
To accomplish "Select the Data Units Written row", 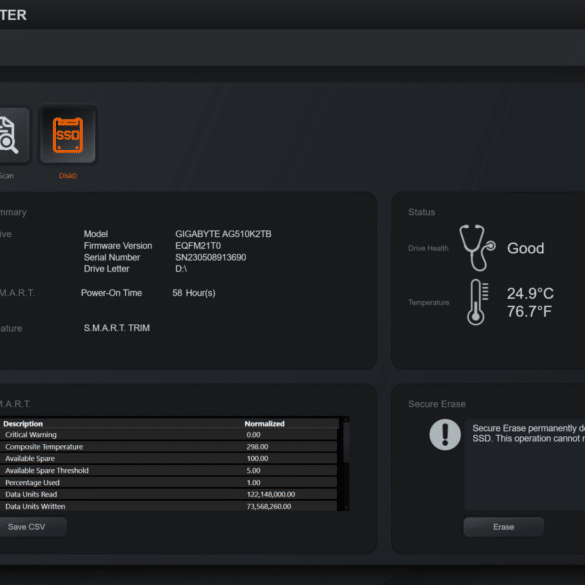I will [169, 506].
